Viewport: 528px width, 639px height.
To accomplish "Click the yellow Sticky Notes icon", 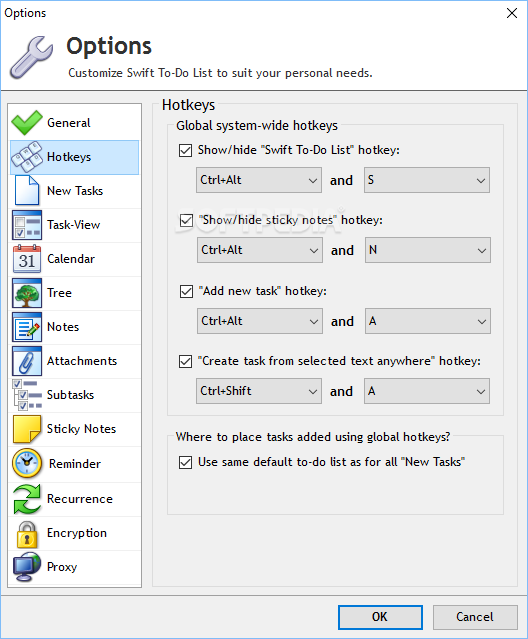I will pos(27,429).
